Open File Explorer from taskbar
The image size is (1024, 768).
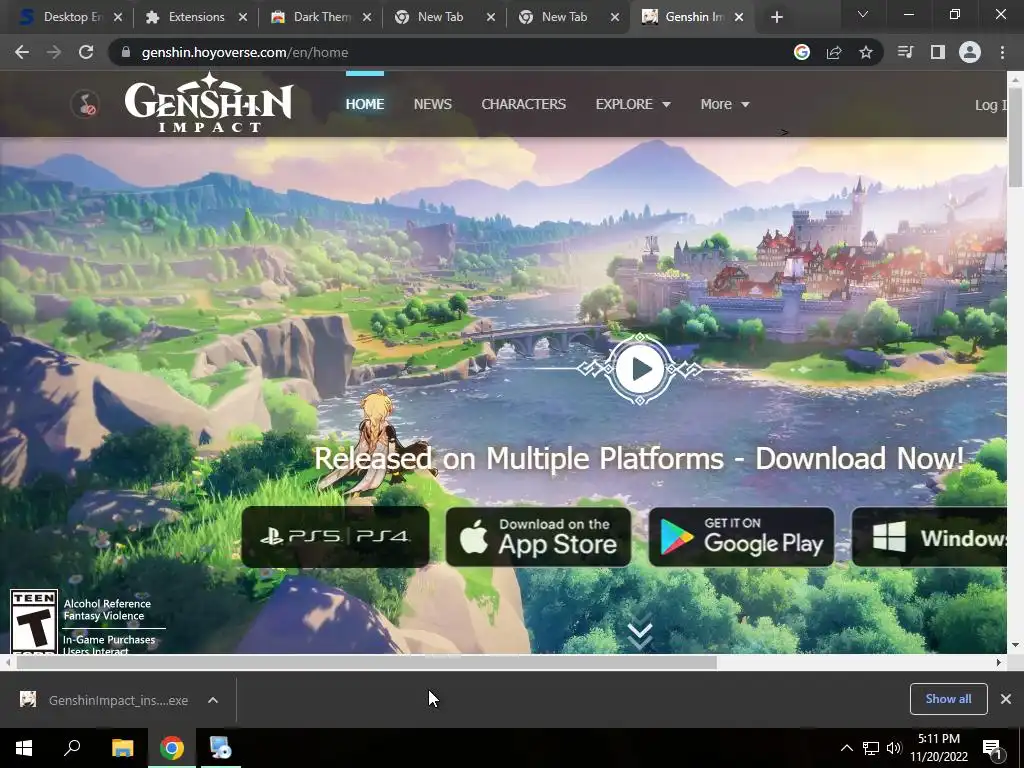tap(122, 748)
